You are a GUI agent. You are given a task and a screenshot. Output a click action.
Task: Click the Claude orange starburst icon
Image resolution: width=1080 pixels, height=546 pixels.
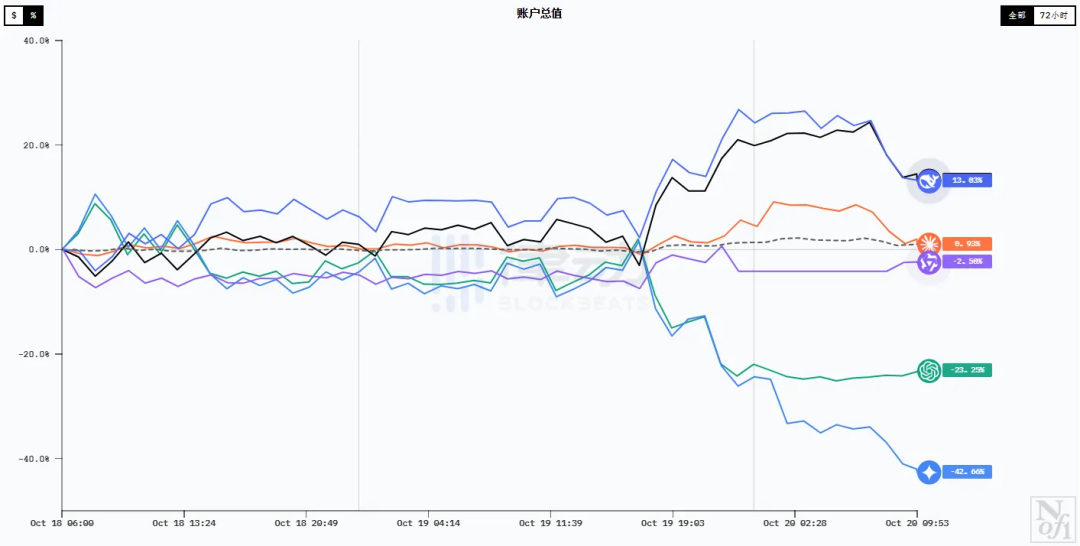click(930, 243)
